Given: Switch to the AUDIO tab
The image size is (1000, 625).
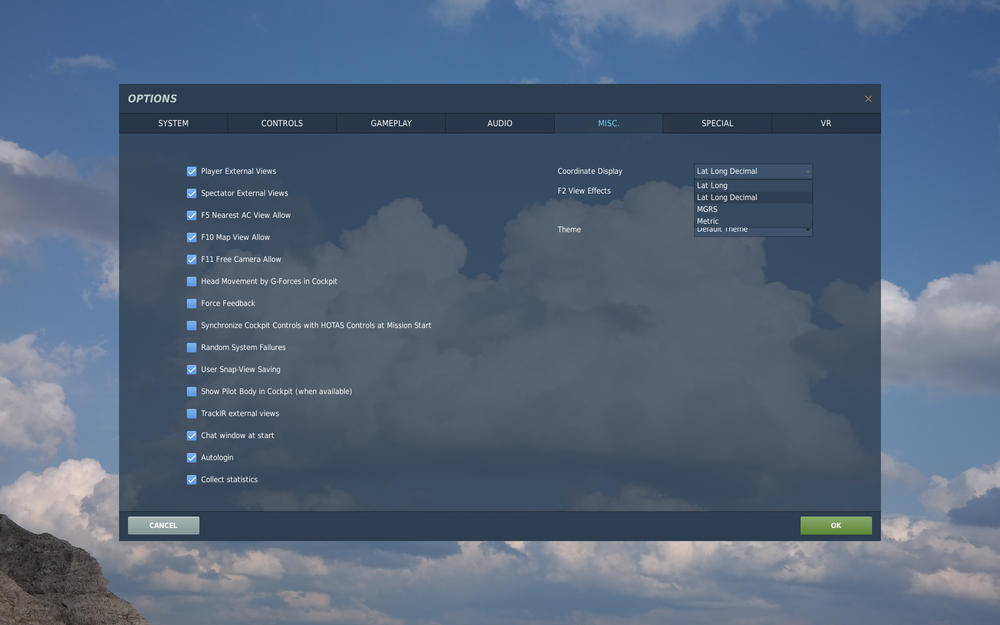Looking at the screenshot, I should tap(499, 122).
